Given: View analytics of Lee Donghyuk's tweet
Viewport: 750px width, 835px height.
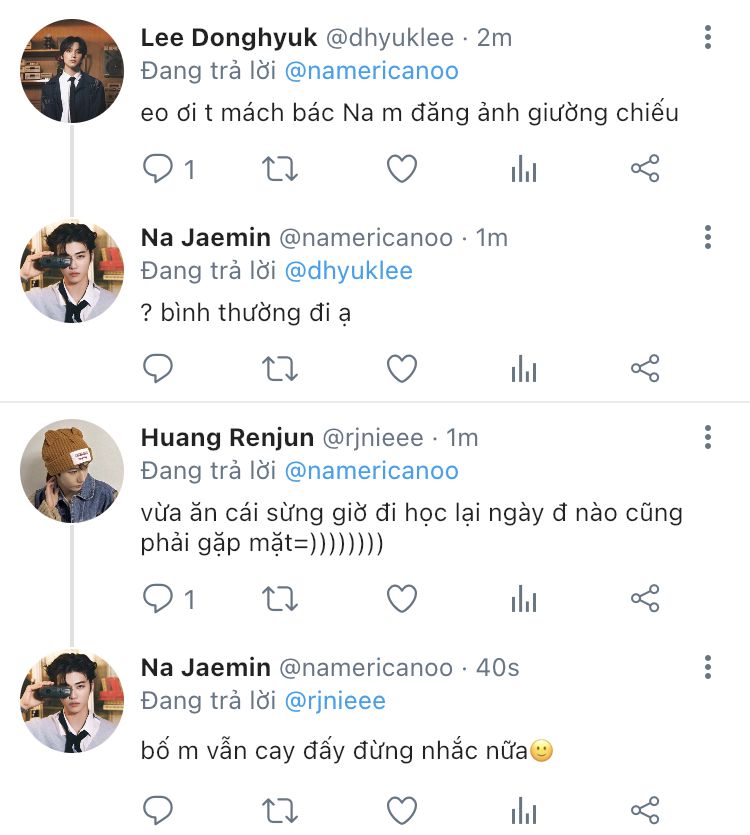Looking at the screenshot, I should tap(524, 168).
